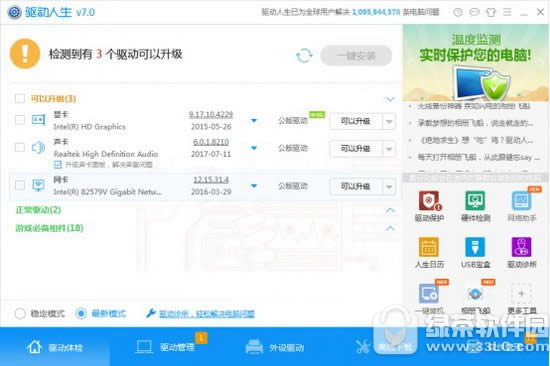Click the 正常驱动(2) section label
The width and height of the screenshot is (550, 366).
tap(38, 210)
